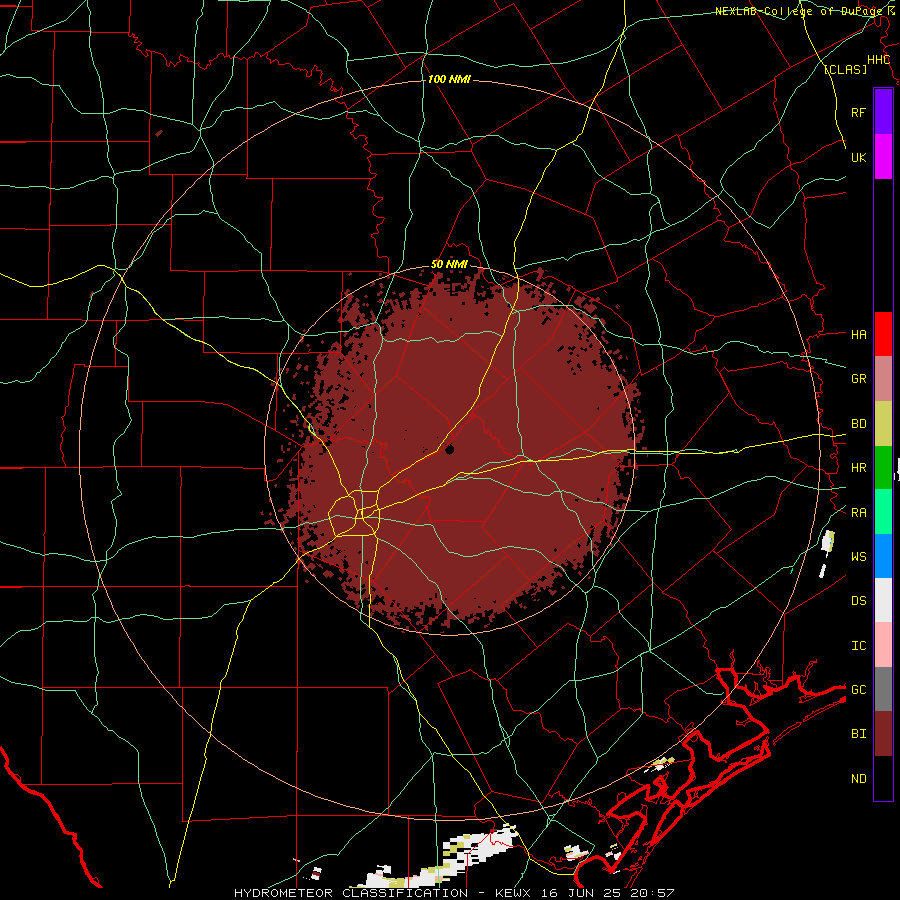Click the 'IC' legend label
The height and width of the screenshot is (900, 900).
pyautogui.click(x=858, y=646)
